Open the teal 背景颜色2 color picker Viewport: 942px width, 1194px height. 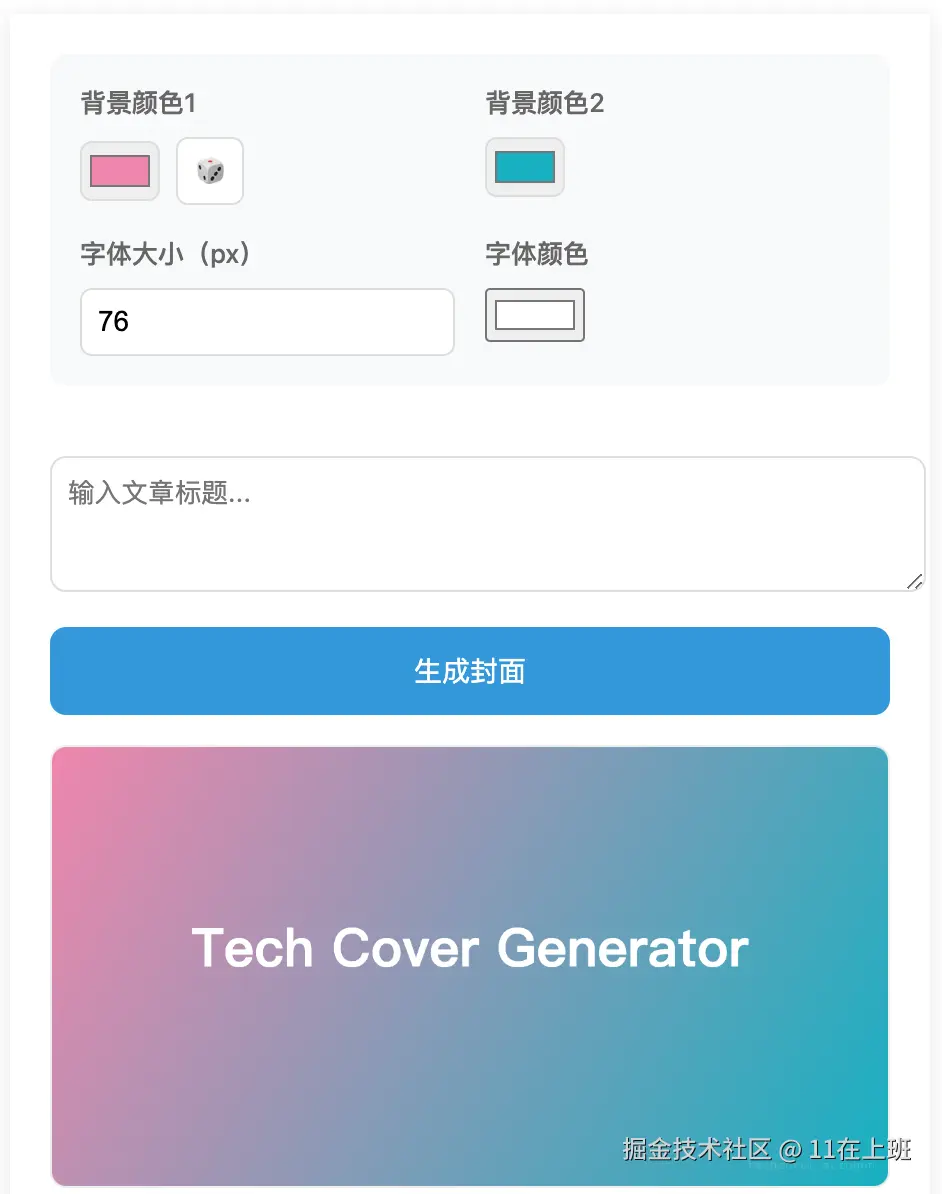click(525, 167)
